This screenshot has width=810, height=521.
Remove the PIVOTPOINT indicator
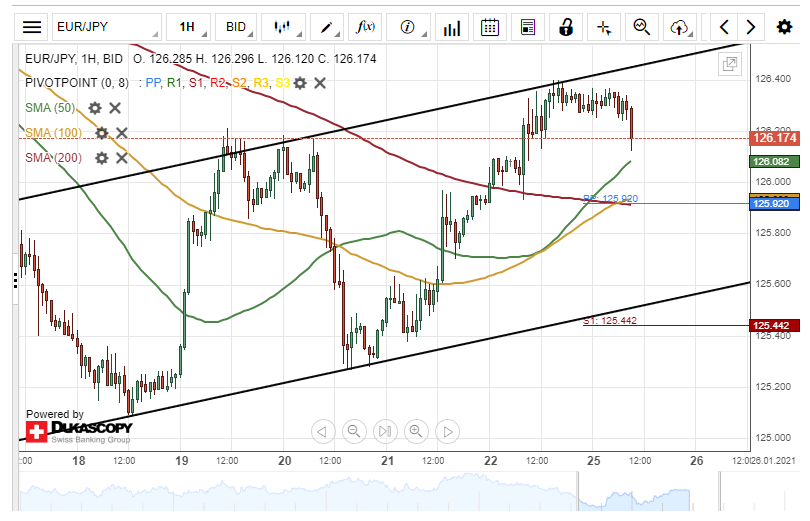[x=320, y=83]
